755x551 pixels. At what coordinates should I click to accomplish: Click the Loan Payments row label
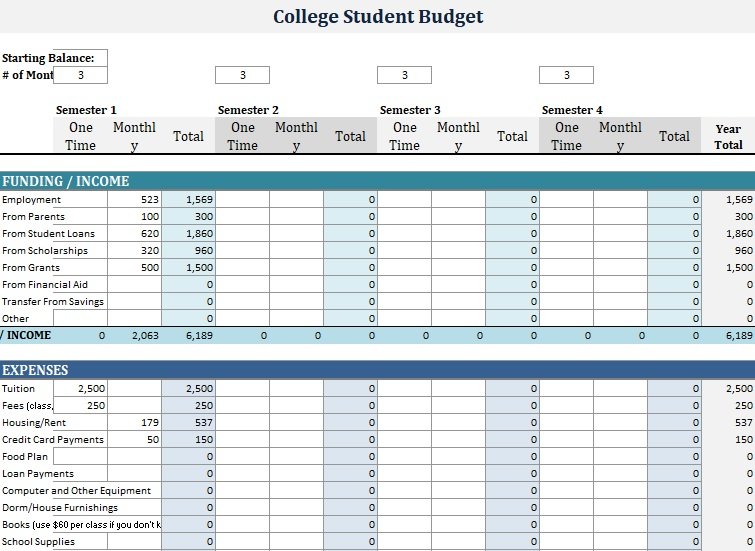click(38, 473)
